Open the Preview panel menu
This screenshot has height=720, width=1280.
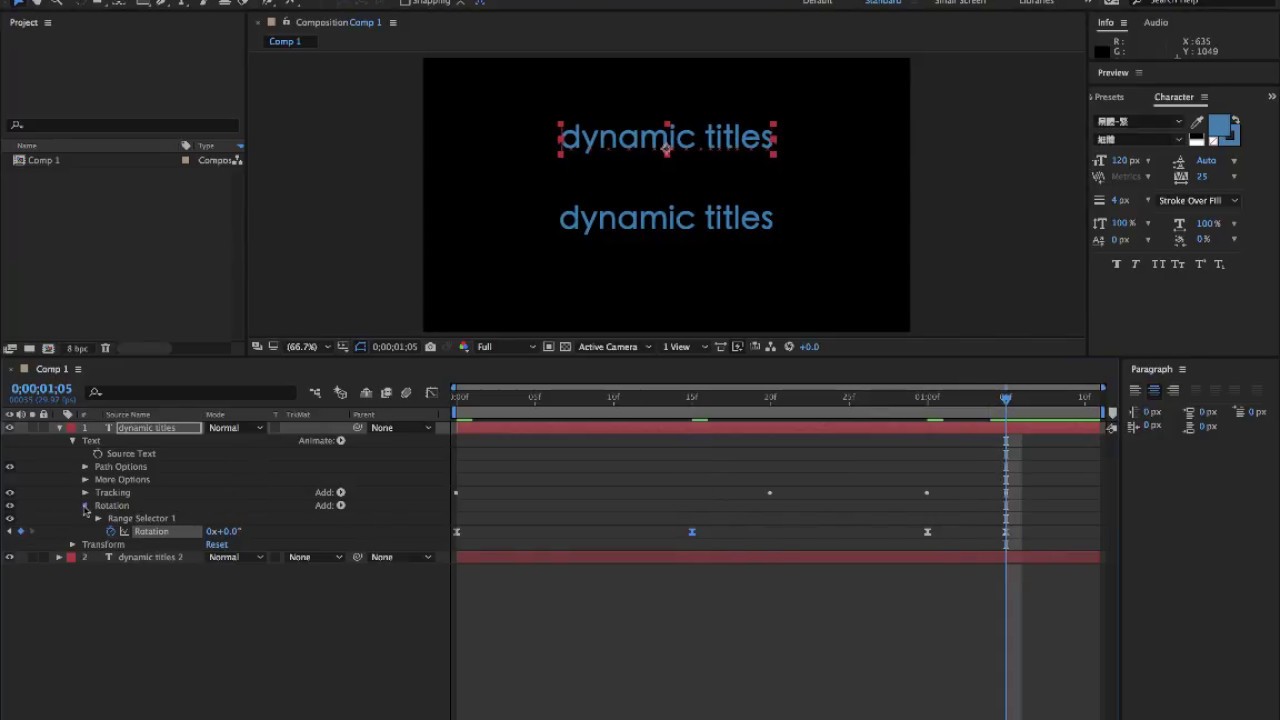pos(1139,73)
